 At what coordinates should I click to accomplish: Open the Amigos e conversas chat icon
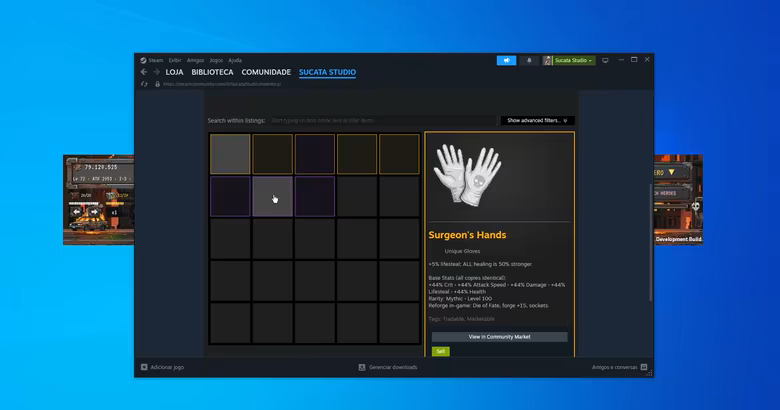644,367
